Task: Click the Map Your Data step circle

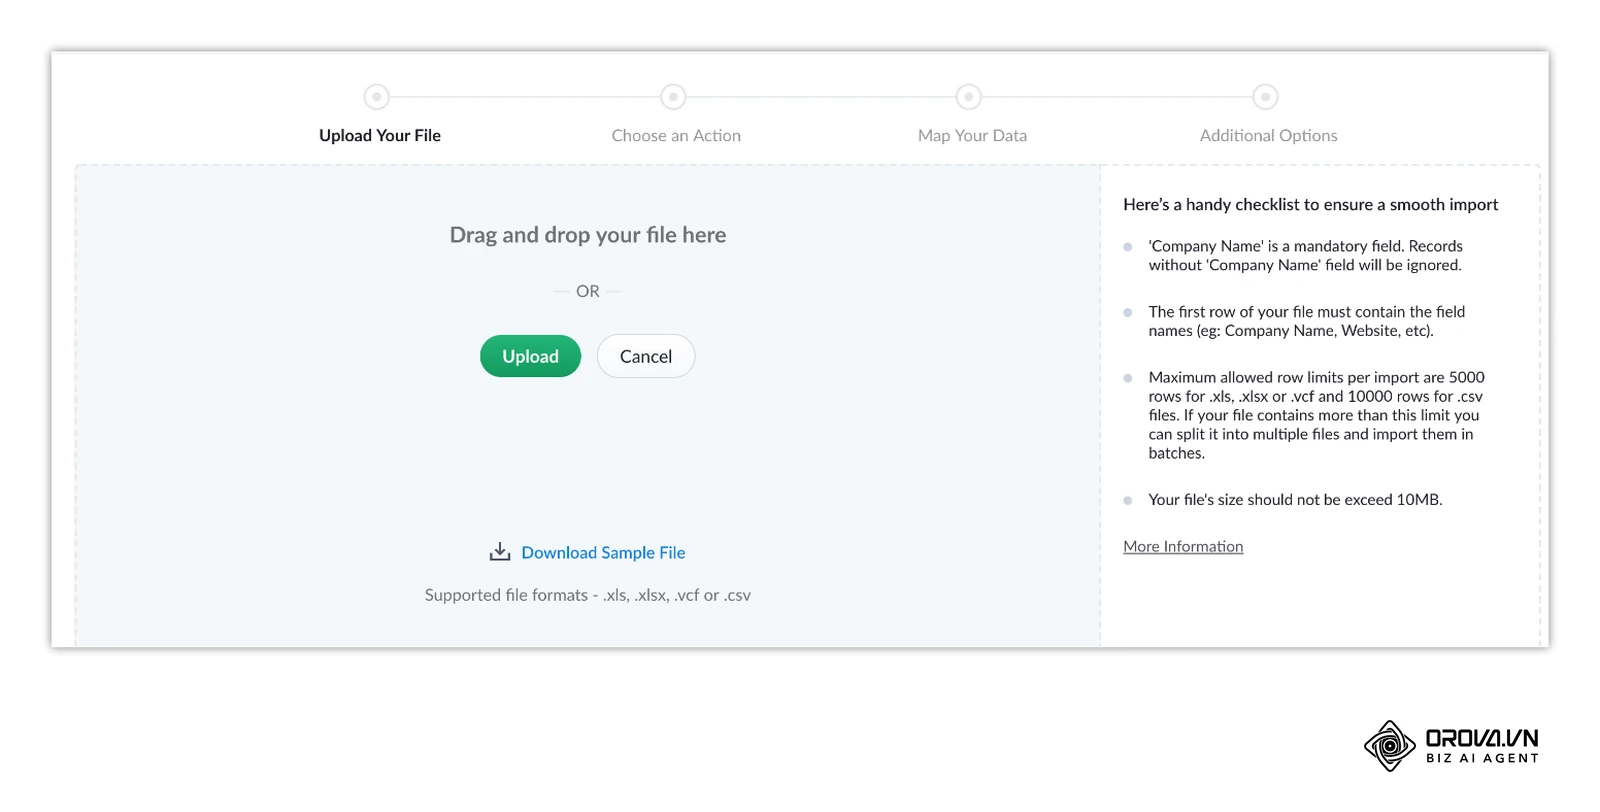Action: tap(968, 97)
